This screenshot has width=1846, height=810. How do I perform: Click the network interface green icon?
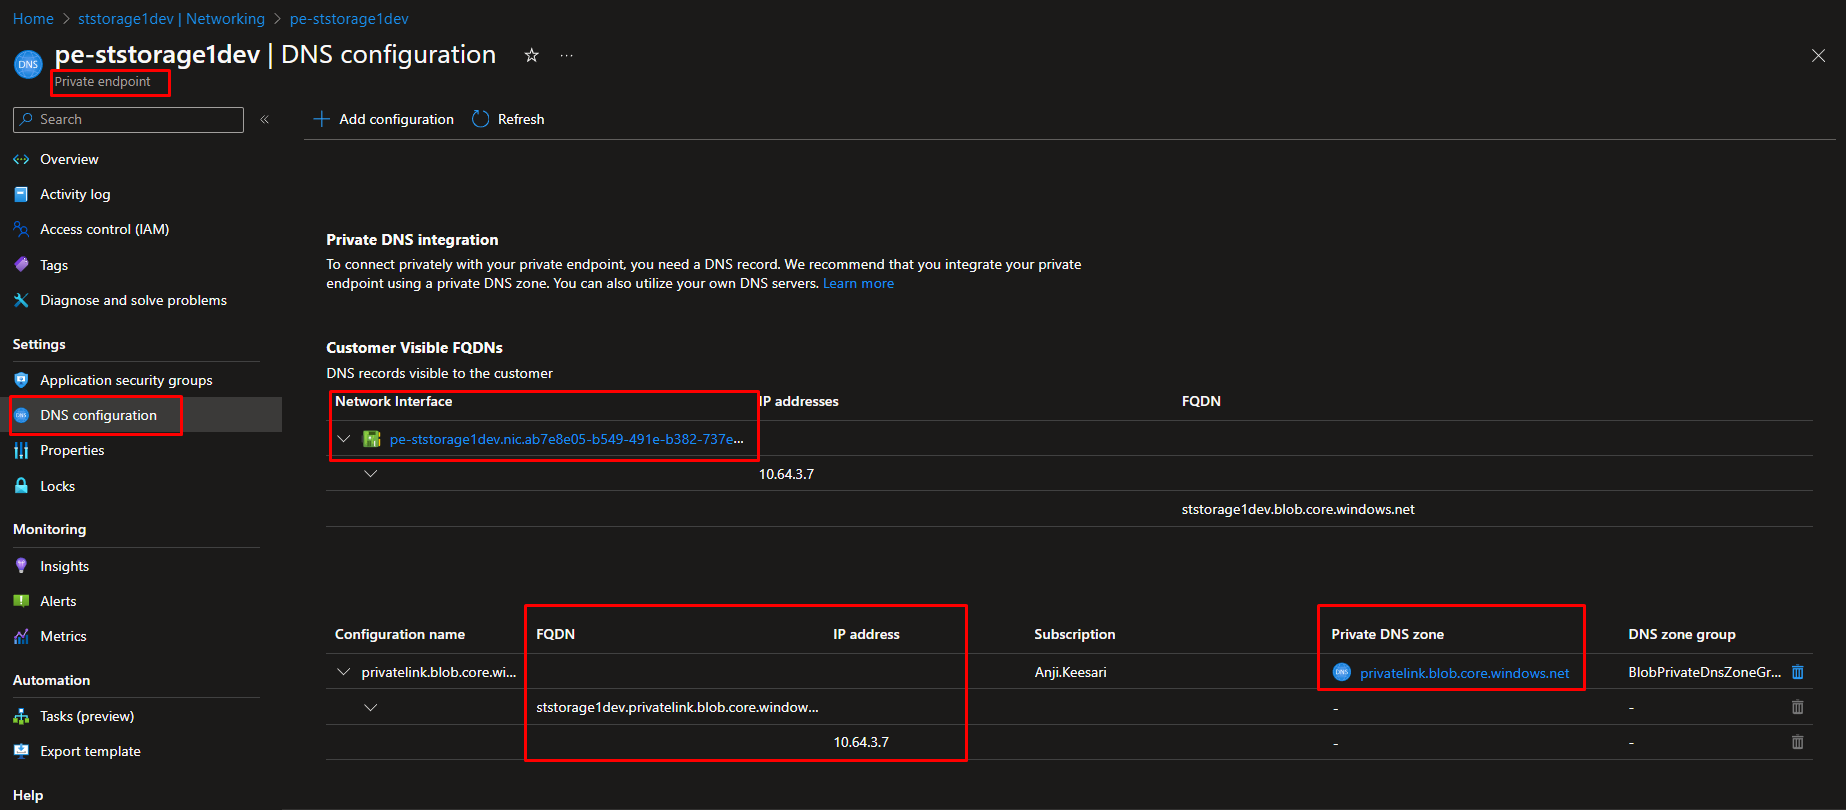coord(372,438)
